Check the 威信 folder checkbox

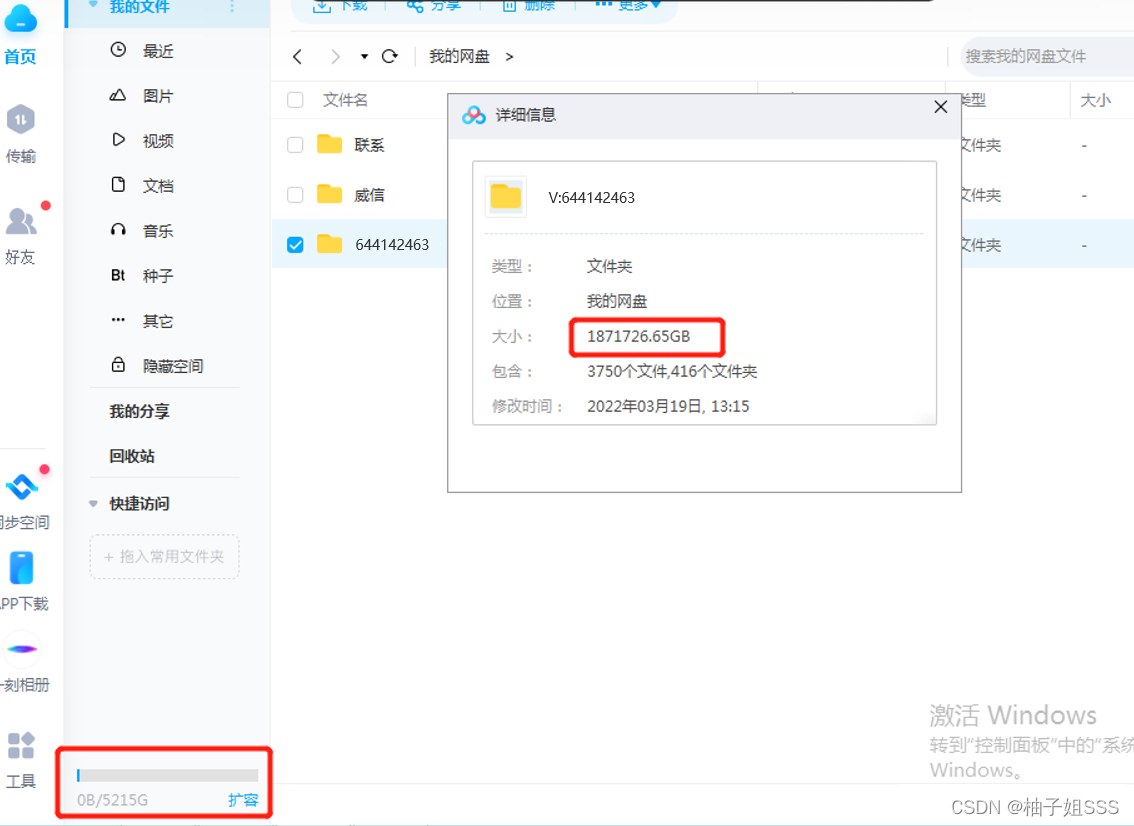(295, 195)
